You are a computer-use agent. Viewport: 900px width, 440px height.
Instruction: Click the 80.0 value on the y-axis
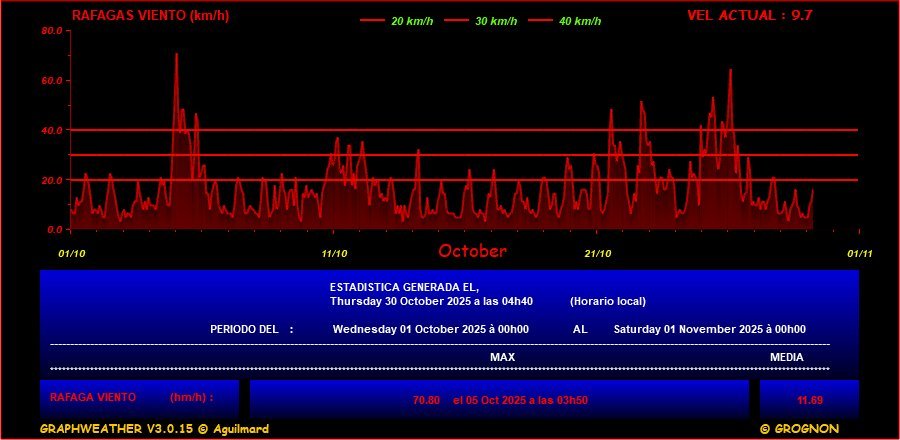(x=52, y=31)
